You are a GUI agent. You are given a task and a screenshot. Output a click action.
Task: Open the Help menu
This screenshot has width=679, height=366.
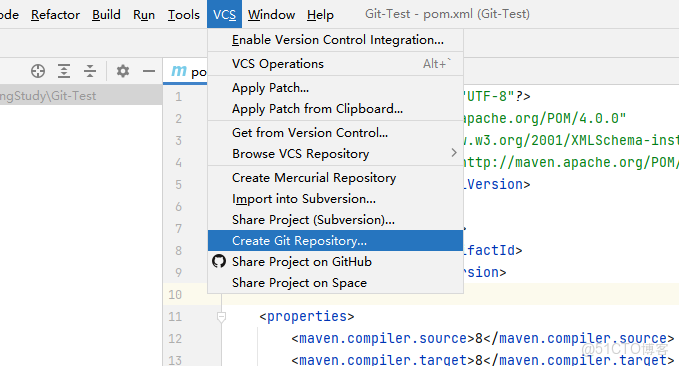click(x=320, y=15)
